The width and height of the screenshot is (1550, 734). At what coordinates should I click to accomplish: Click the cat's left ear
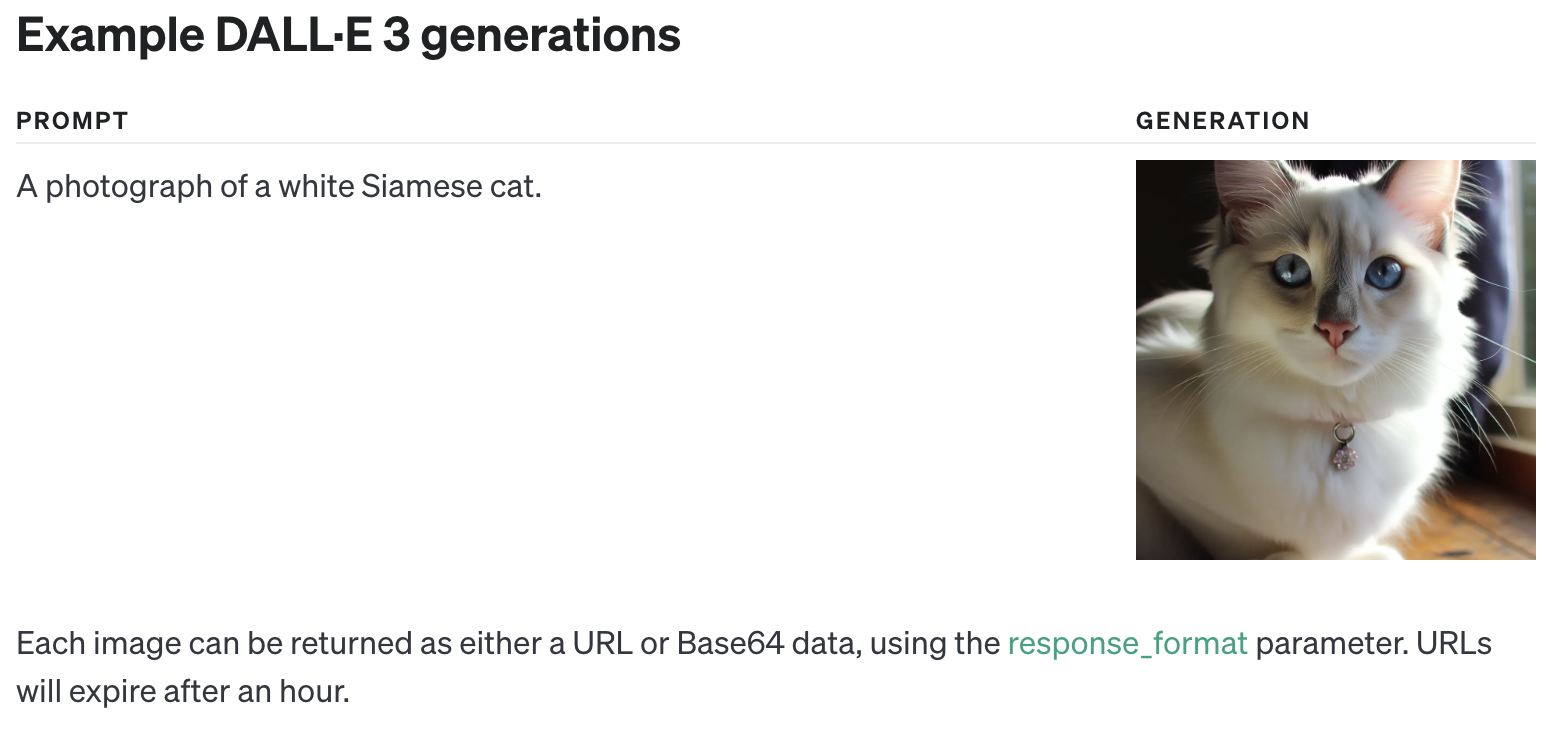pyautogui.click(x=1246, y=190)
